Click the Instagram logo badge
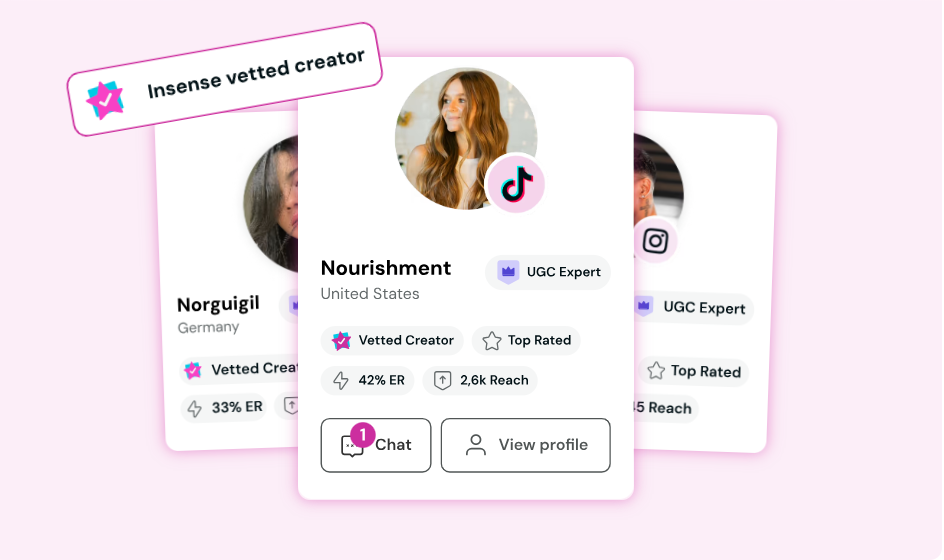This screenshot has width=944, height=560. pos(655,241)
